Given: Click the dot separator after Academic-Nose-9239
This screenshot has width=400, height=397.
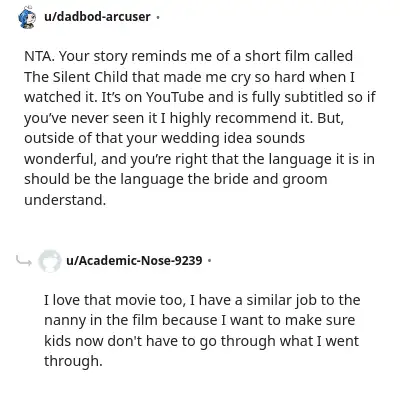Looking at the screenshot, I should coord(209,260).
